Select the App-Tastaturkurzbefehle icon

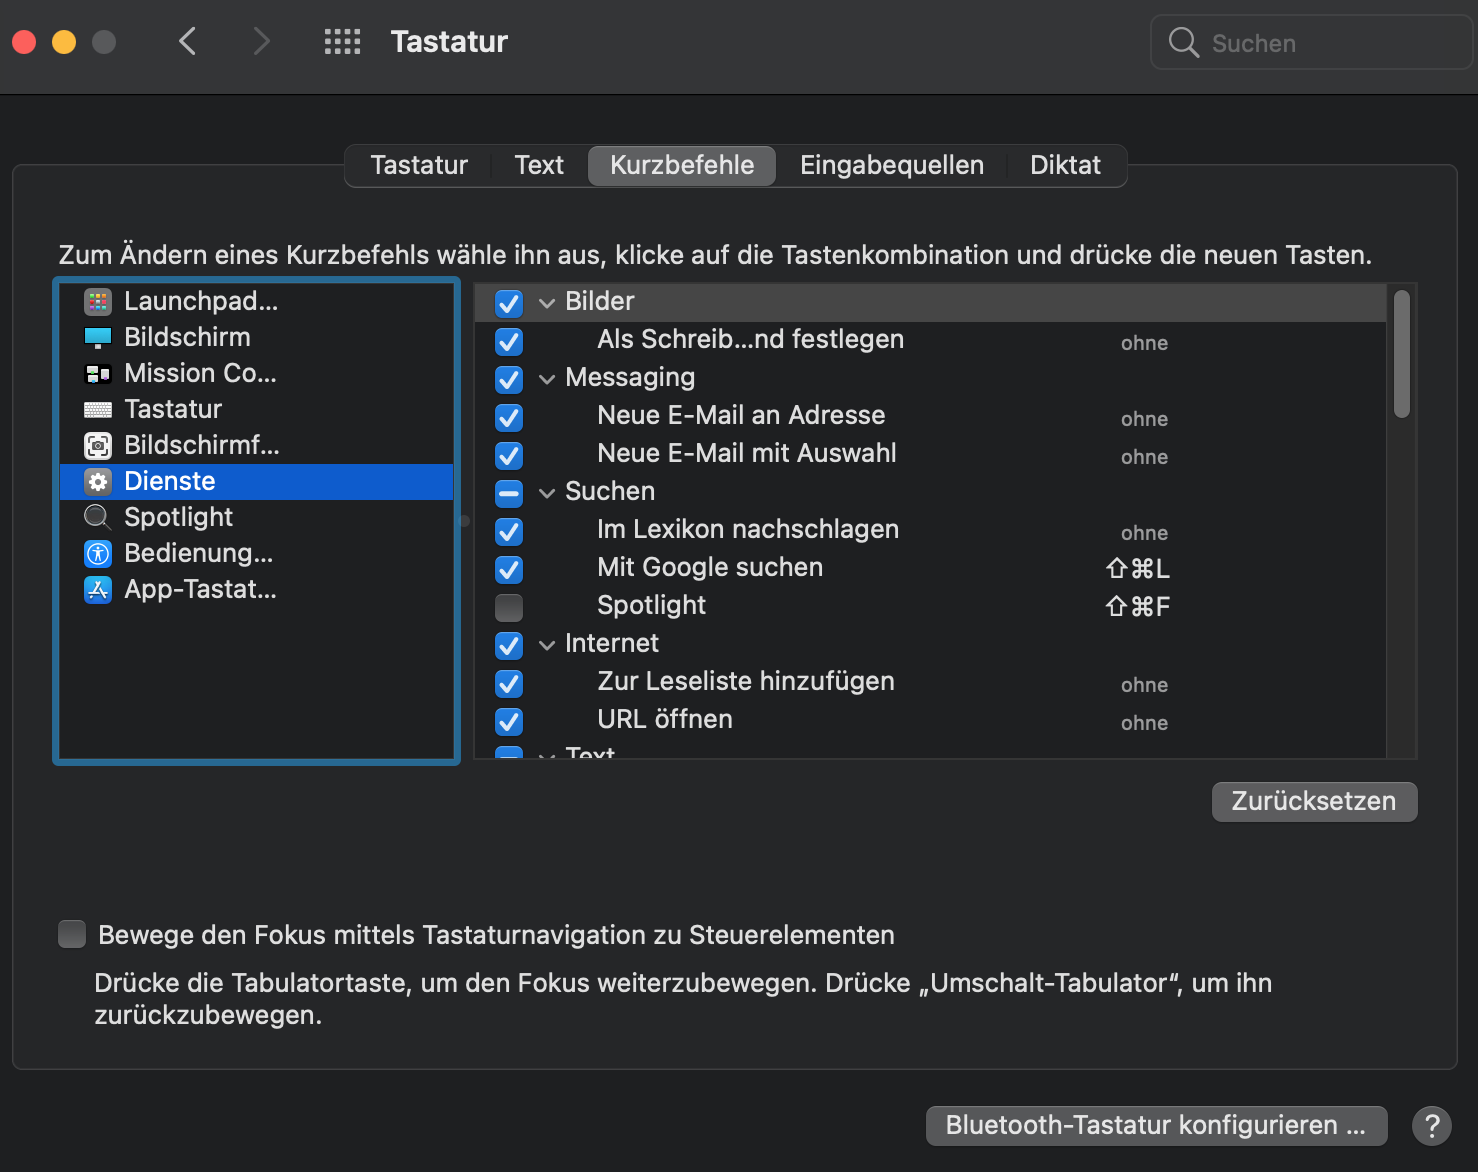point(98,589)
